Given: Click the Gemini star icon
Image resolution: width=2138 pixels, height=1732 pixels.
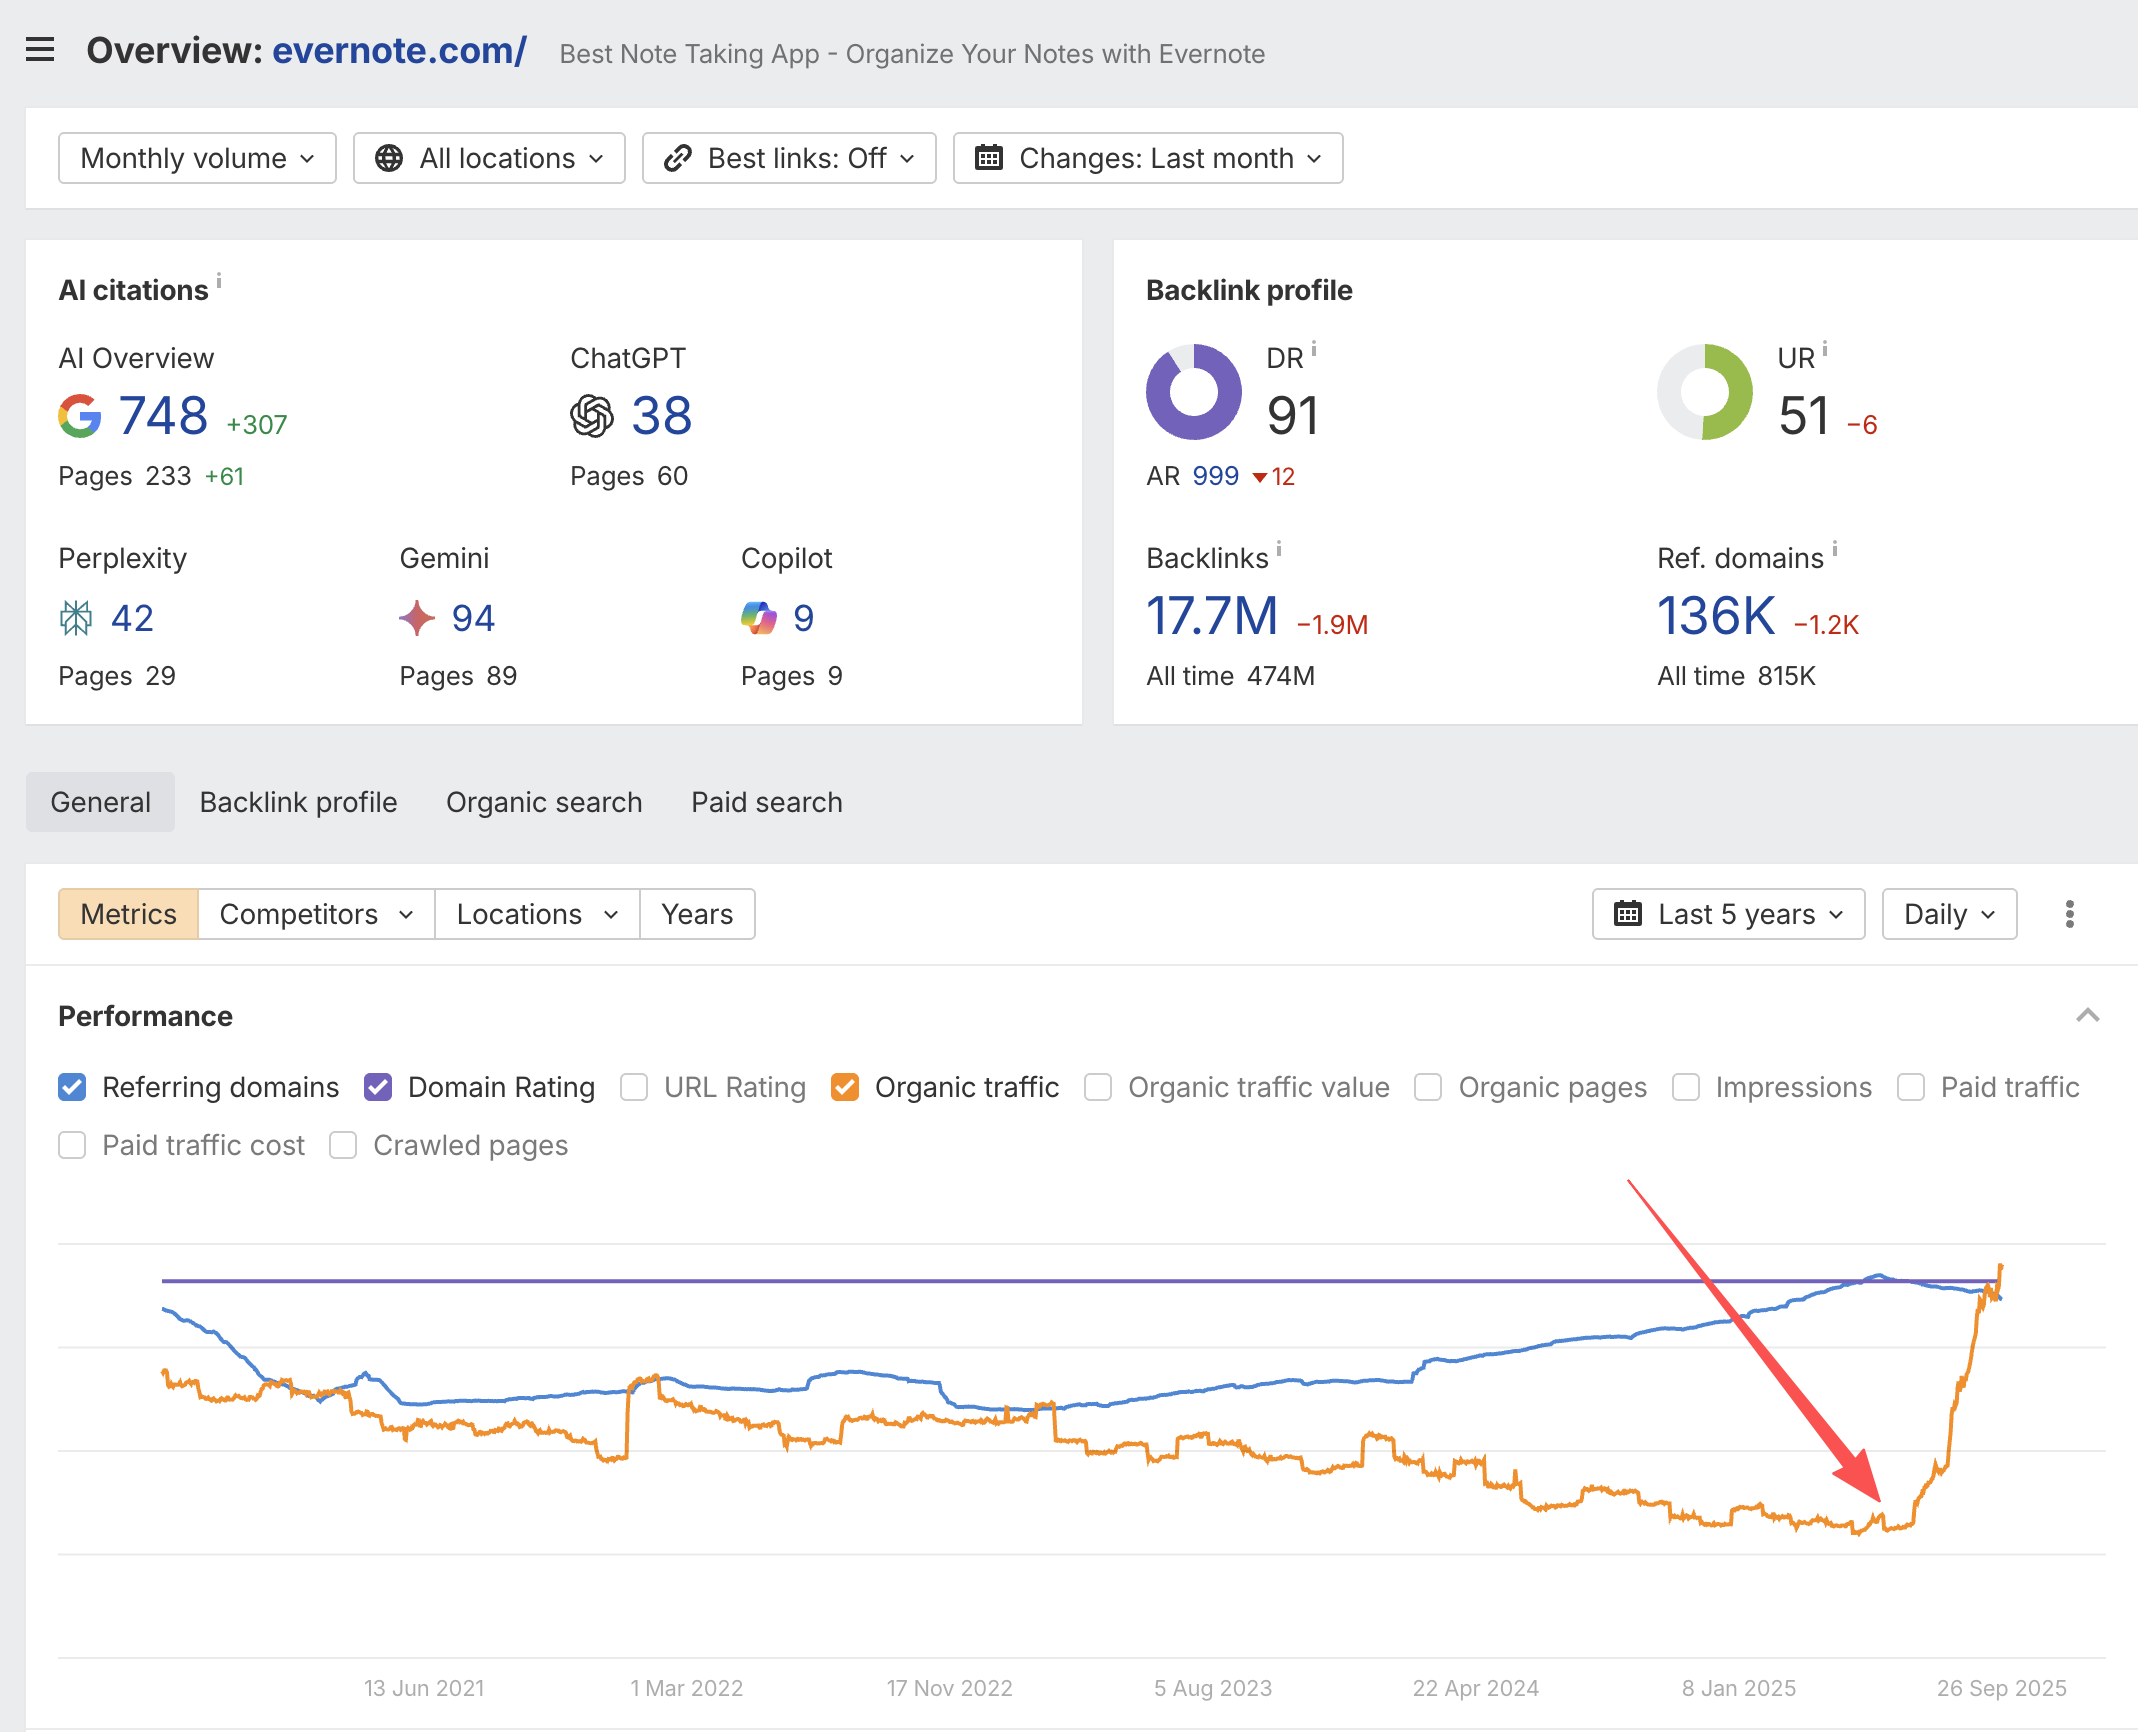Looking at the screenshot, I should click(417, 618).
